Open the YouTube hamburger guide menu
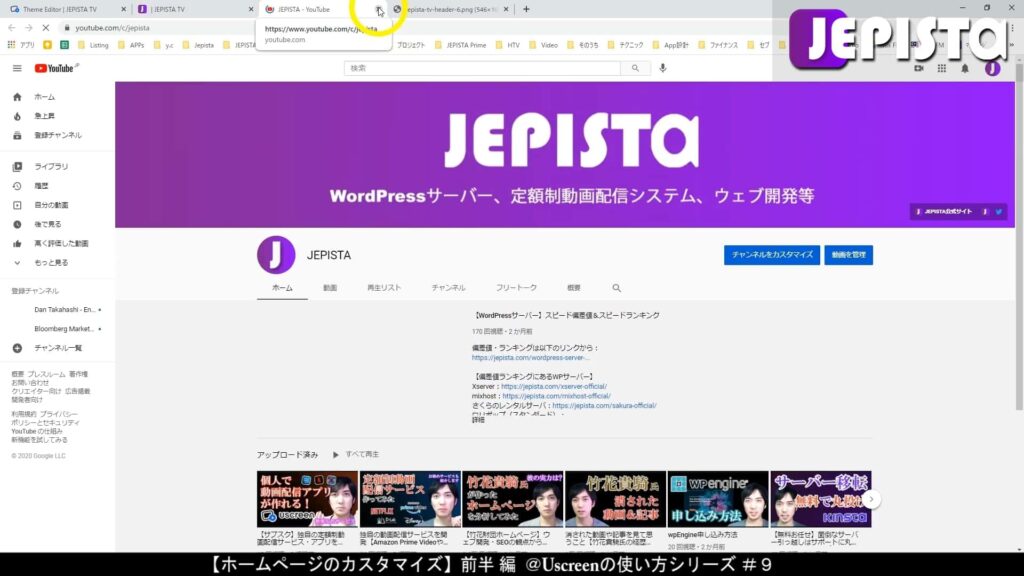Screen dimensions: 1024x576 tap(17, 69)
